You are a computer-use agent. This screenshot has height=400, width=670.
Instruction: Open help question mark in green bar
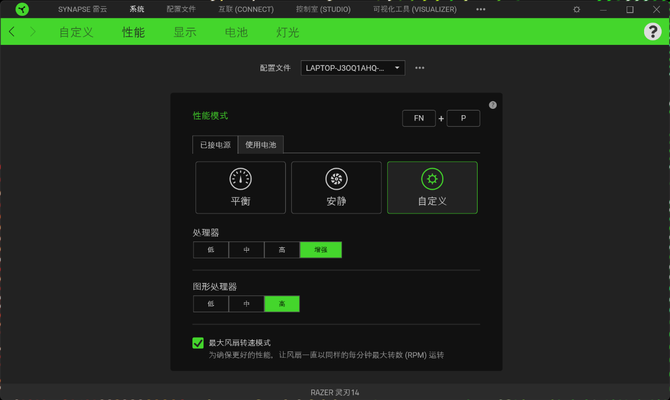(x=652, y=32)
